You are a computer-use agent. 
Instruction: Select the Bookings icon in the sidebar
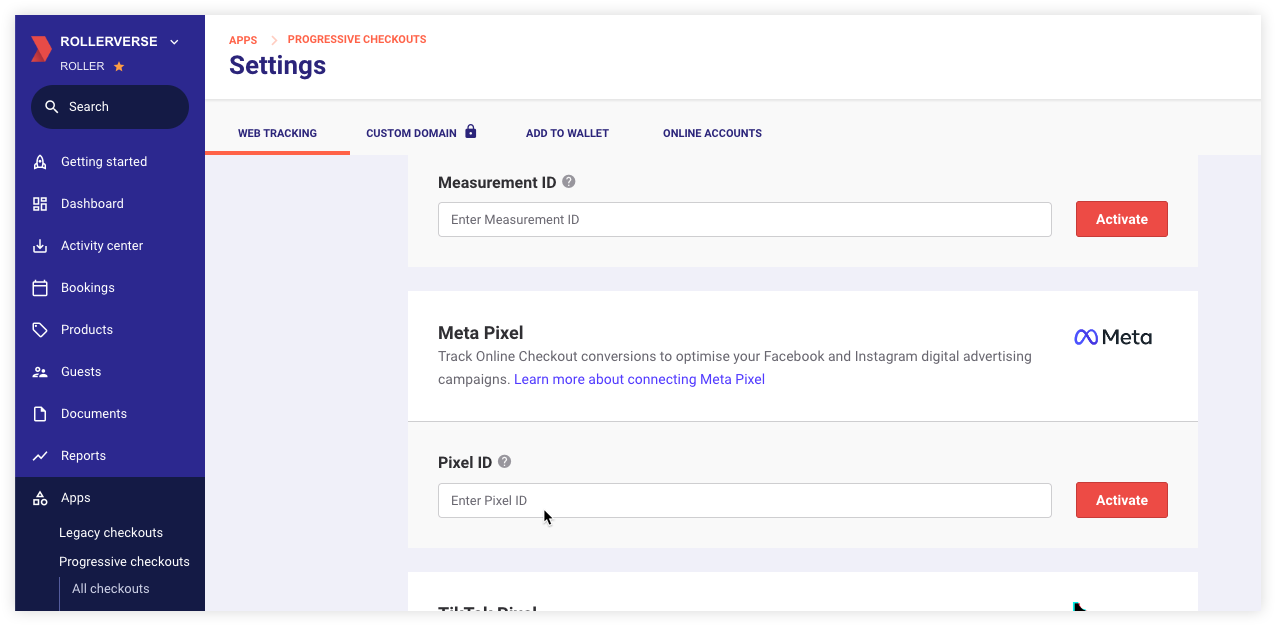point(40,287)
